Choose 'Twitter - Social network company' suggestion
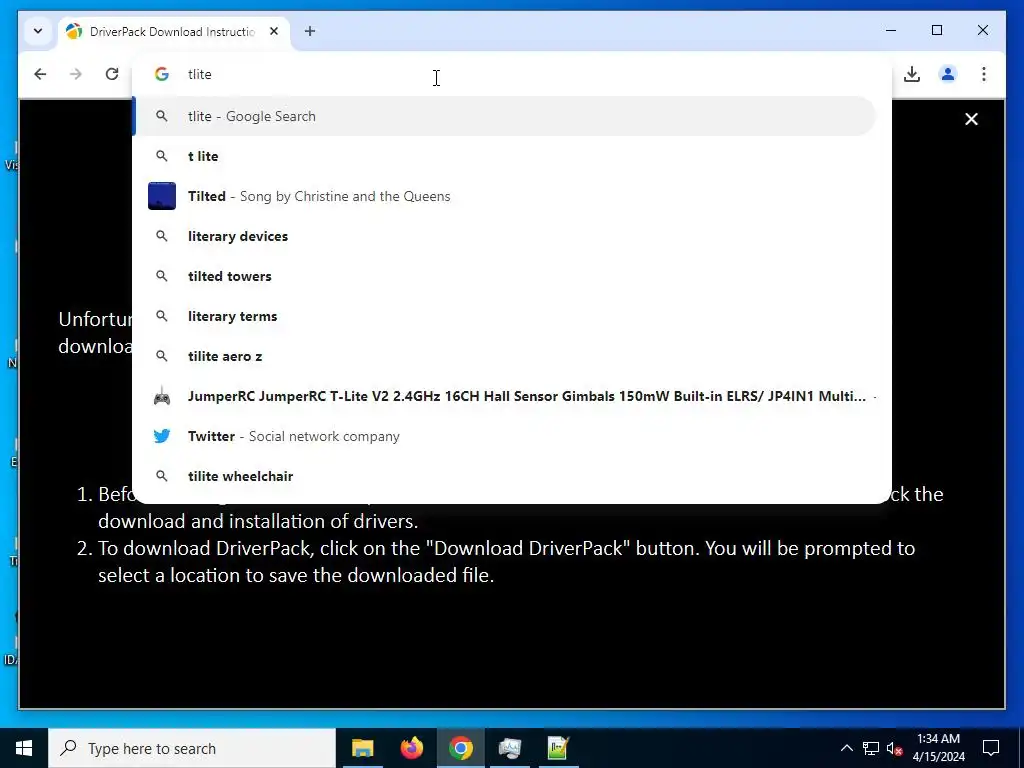Image resolution: width=1024 pixels, height=768 pixels. (505, 436)
